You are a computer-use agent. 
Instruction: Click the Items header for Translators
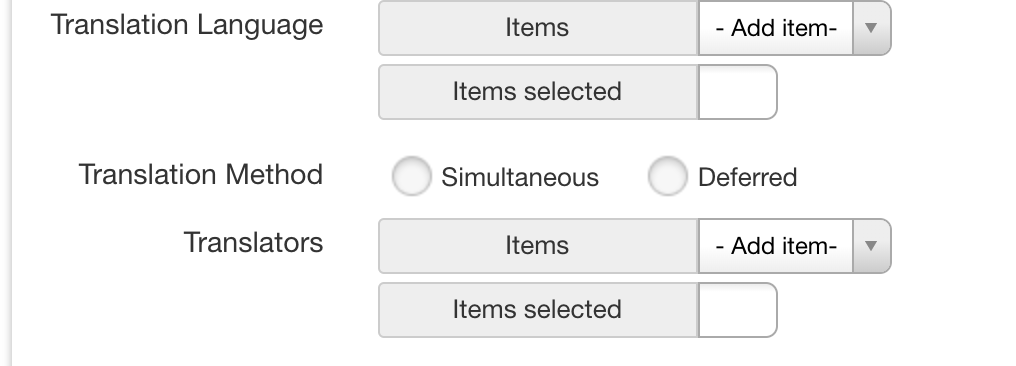coord(538,246)
